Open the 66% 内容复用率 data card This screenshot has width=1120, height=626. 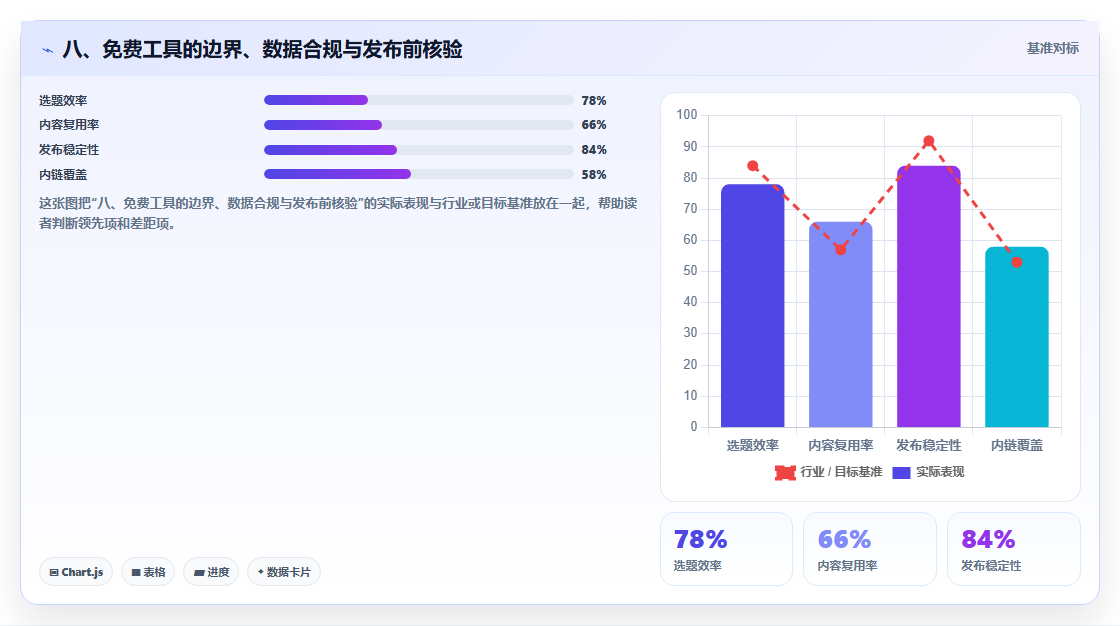click(869, 549)
